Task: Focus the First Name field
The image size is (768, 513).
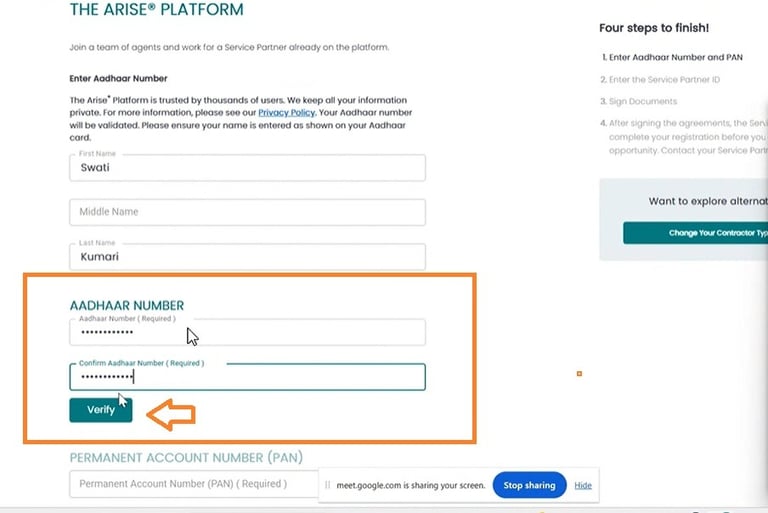Action: (247, 168)
